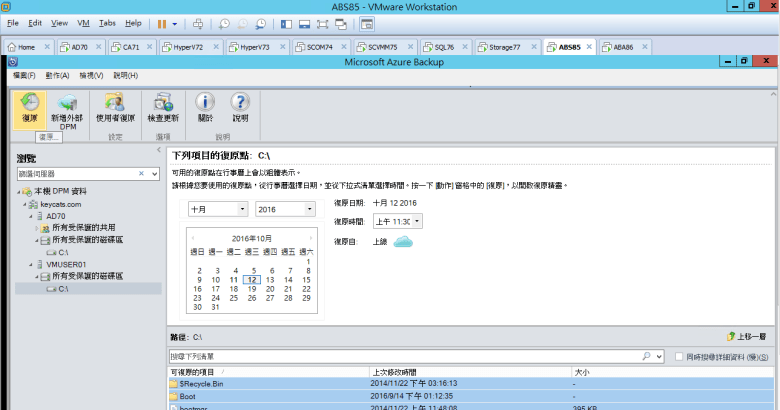Click the 上移一層 (up one level) button
This screenshot has width=780, height=410.
(x=747, y=338)
